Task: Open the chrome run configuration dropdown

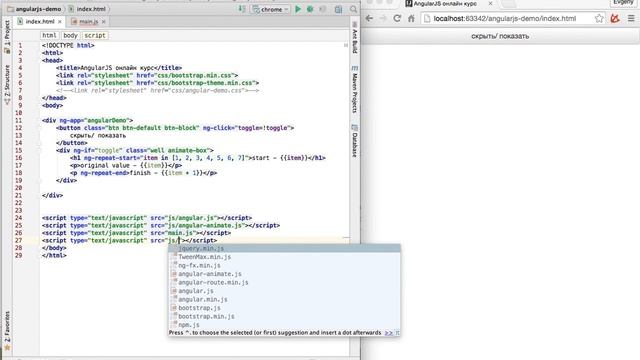Action: point(270,9)
